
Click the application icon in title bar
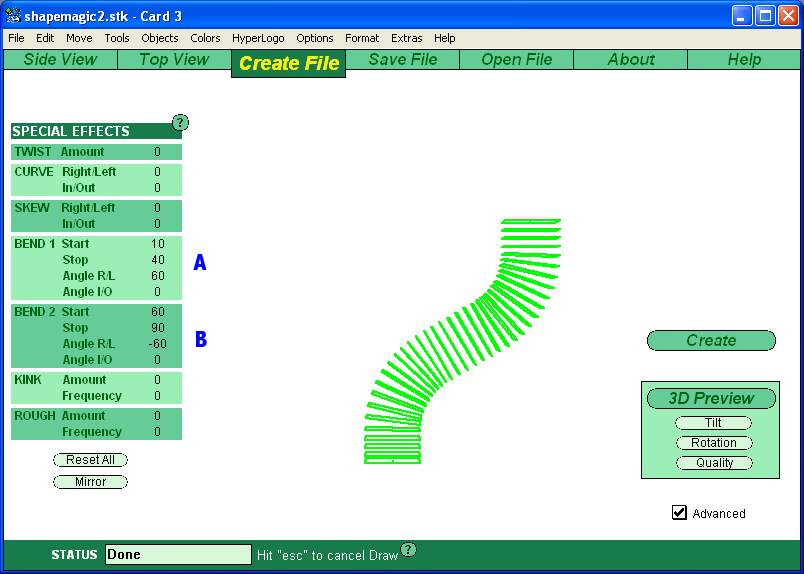(14, 16)
